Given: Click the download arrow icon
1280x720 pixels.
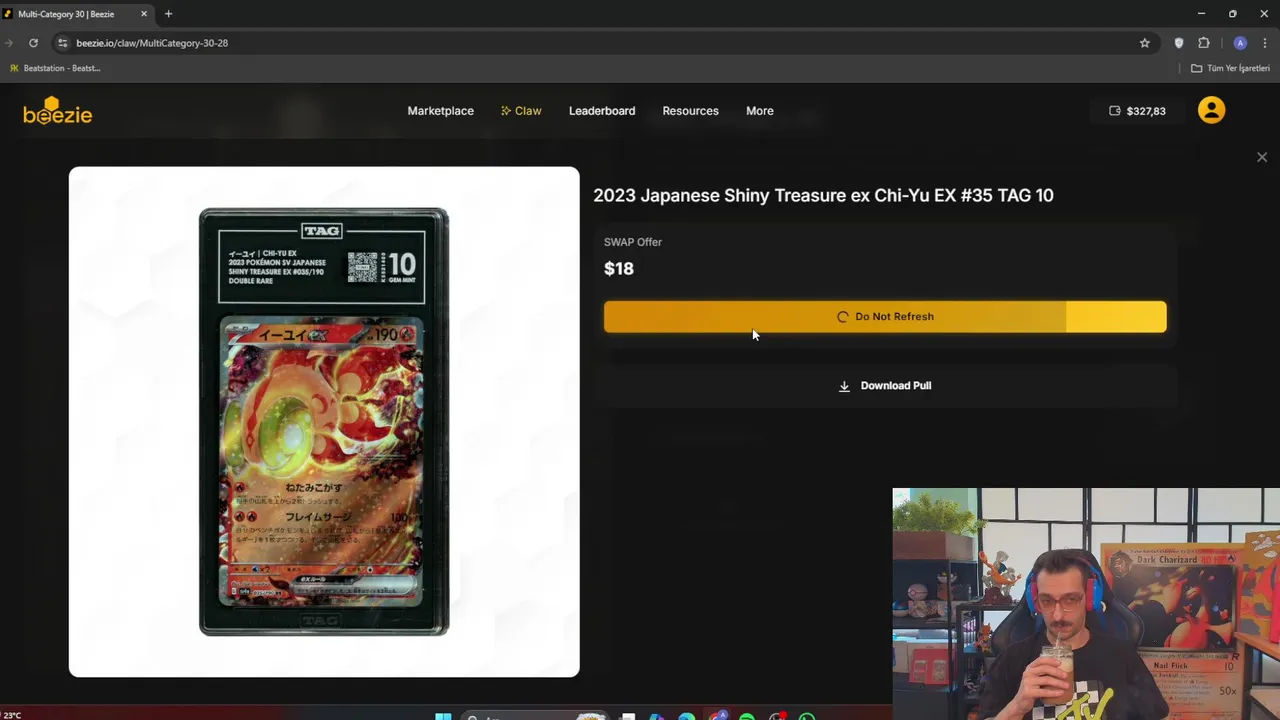Looking at the screenshot, I should click(x=844, y=386).
